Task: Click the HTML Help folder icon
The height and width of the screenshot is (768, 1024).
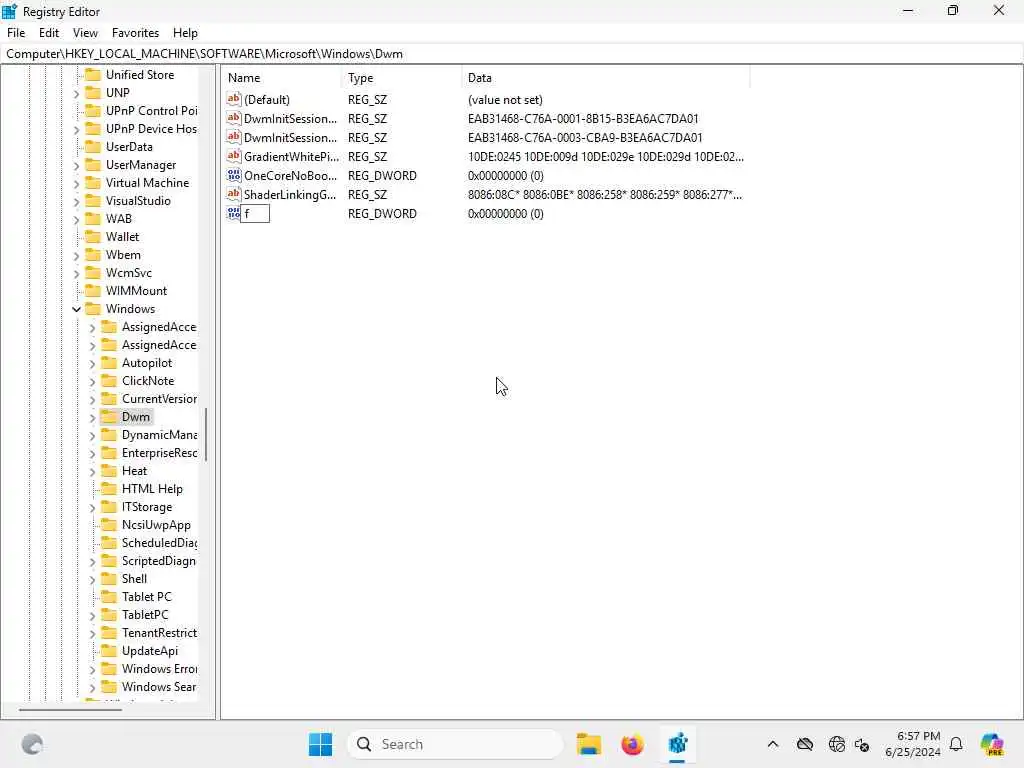Action: (109, 488)
